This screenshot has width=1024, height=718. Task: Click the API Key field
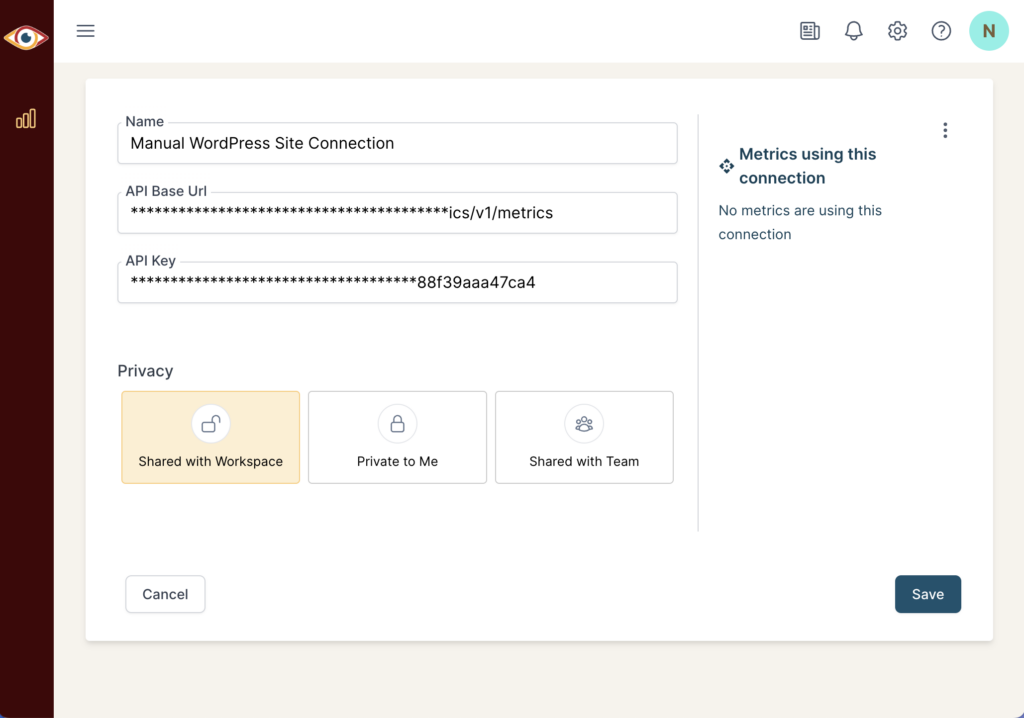(x=397, y=283)
